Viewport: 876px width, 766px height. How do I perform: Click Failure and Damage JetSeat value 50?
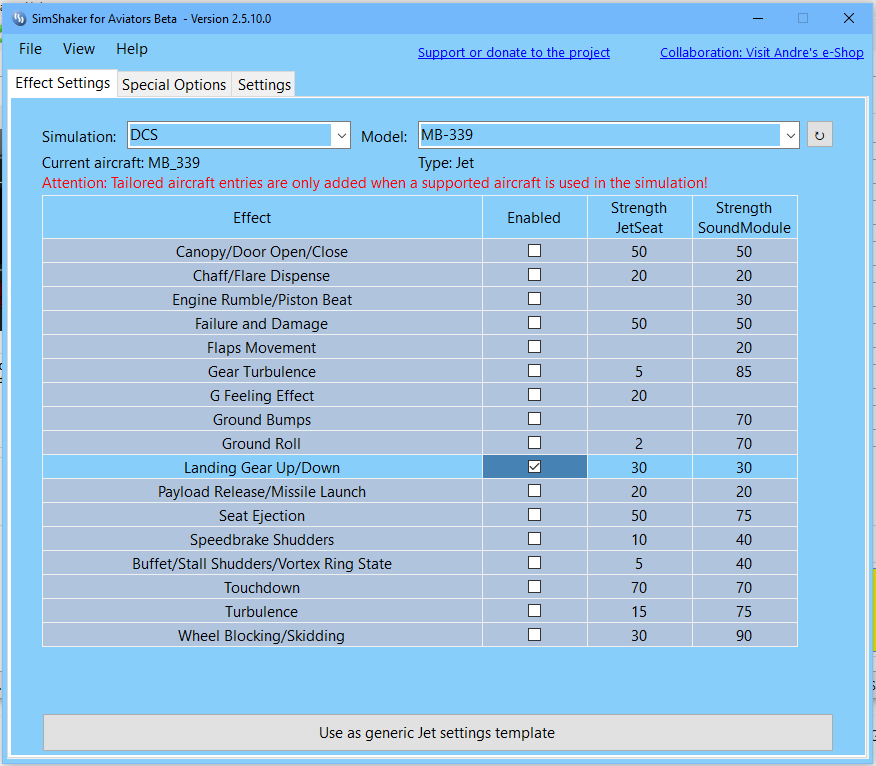click(x=639, y=324)
